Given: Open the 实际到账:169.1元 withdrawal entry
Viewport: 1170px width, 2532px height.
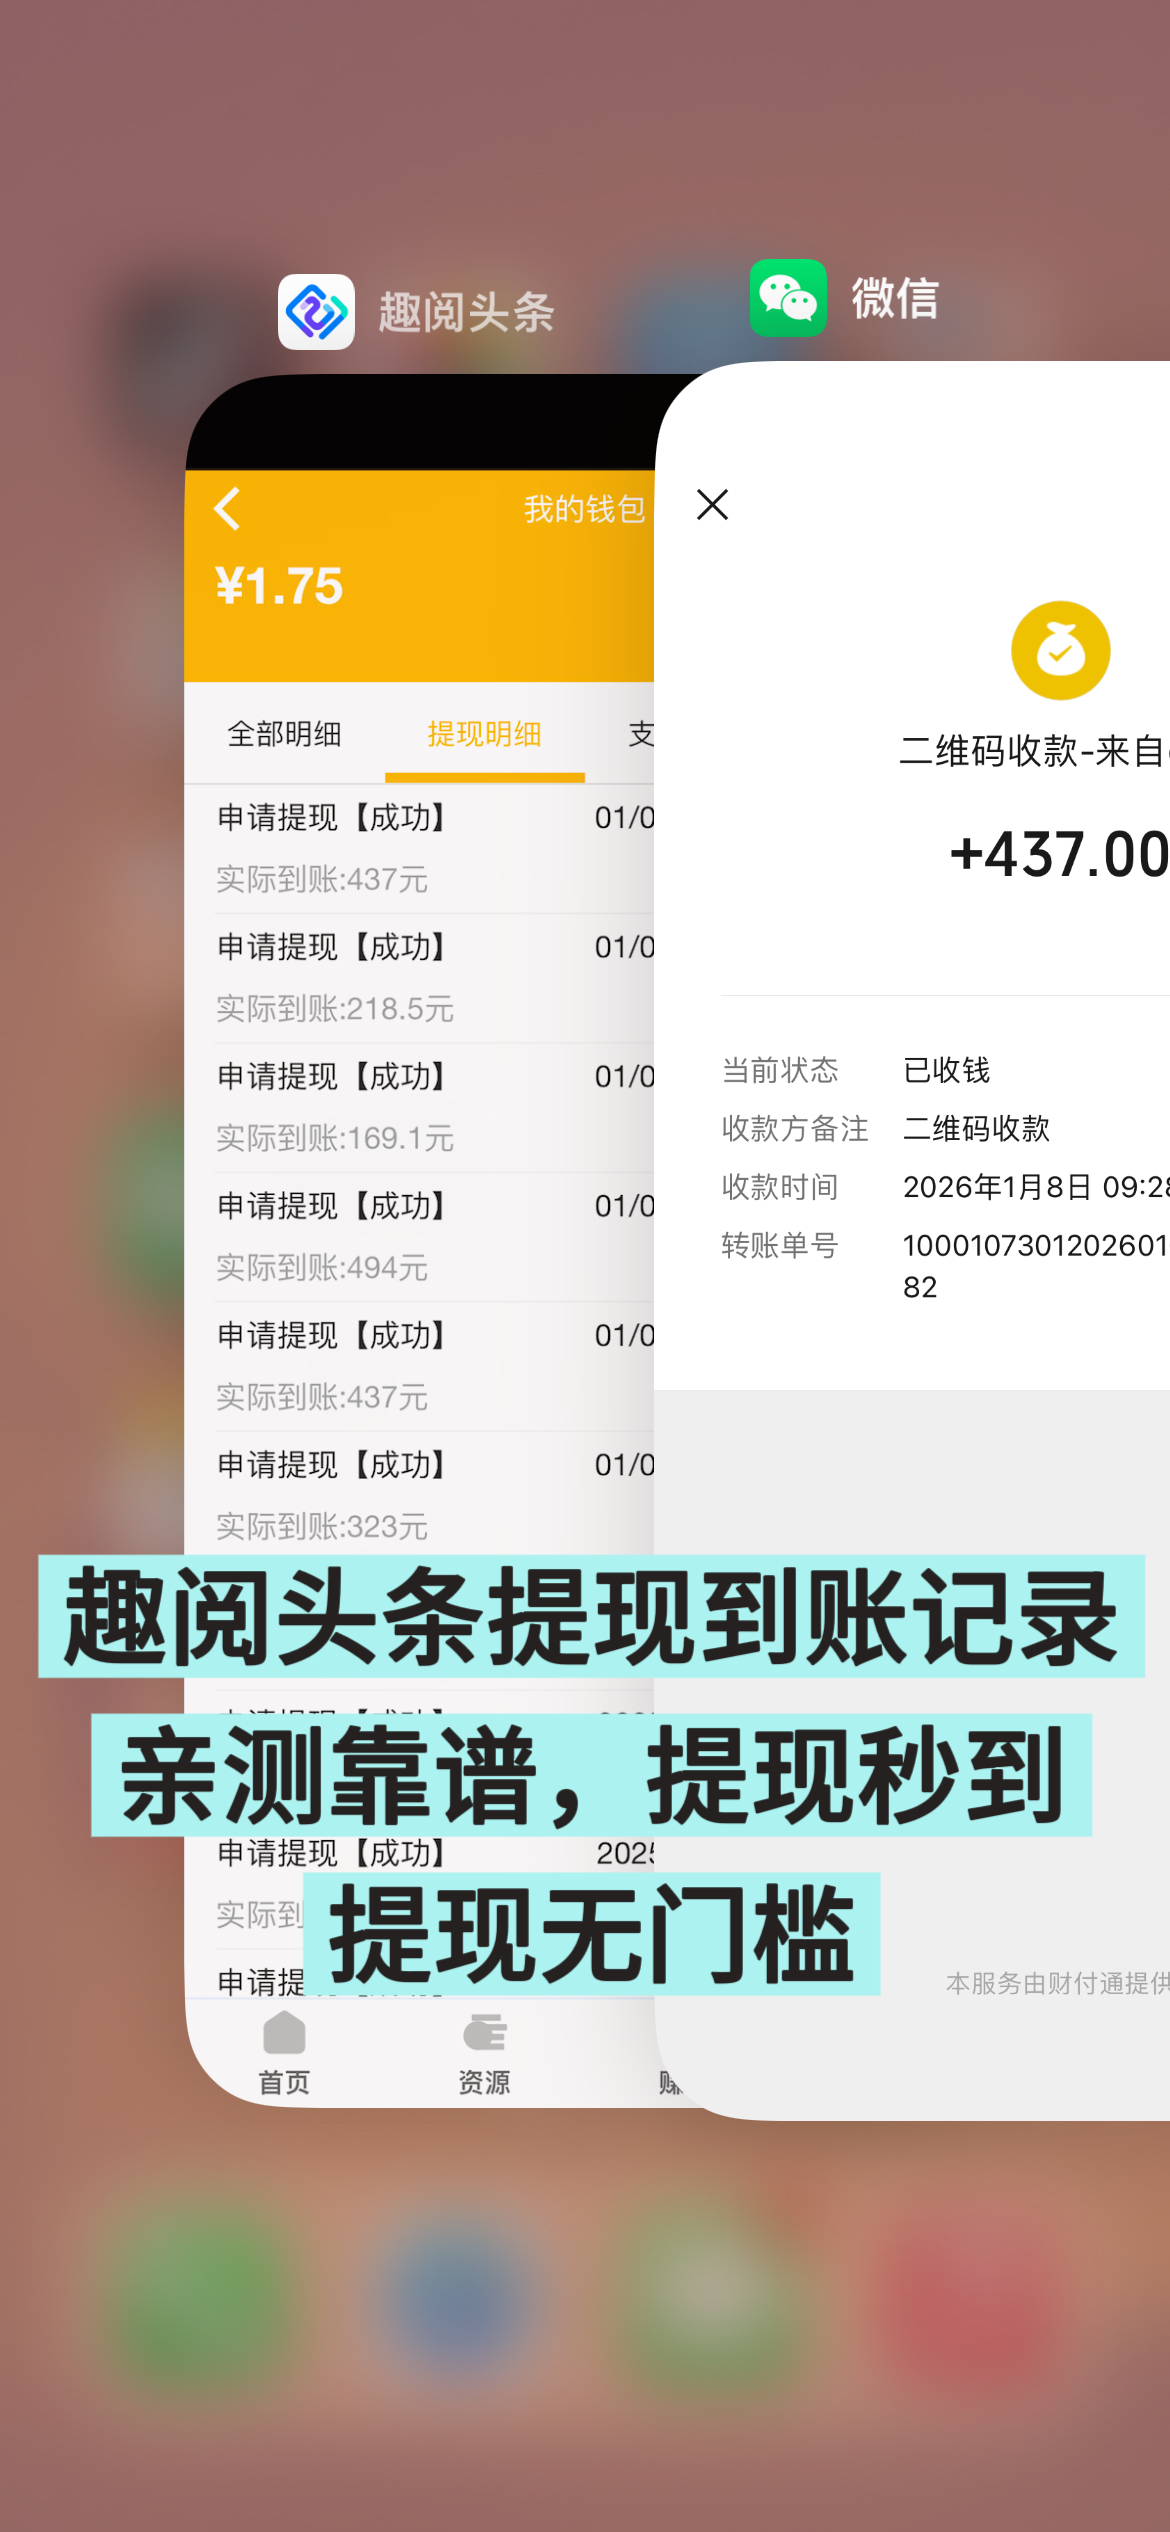Looking at the screenshot, I should click(420, 1108).
